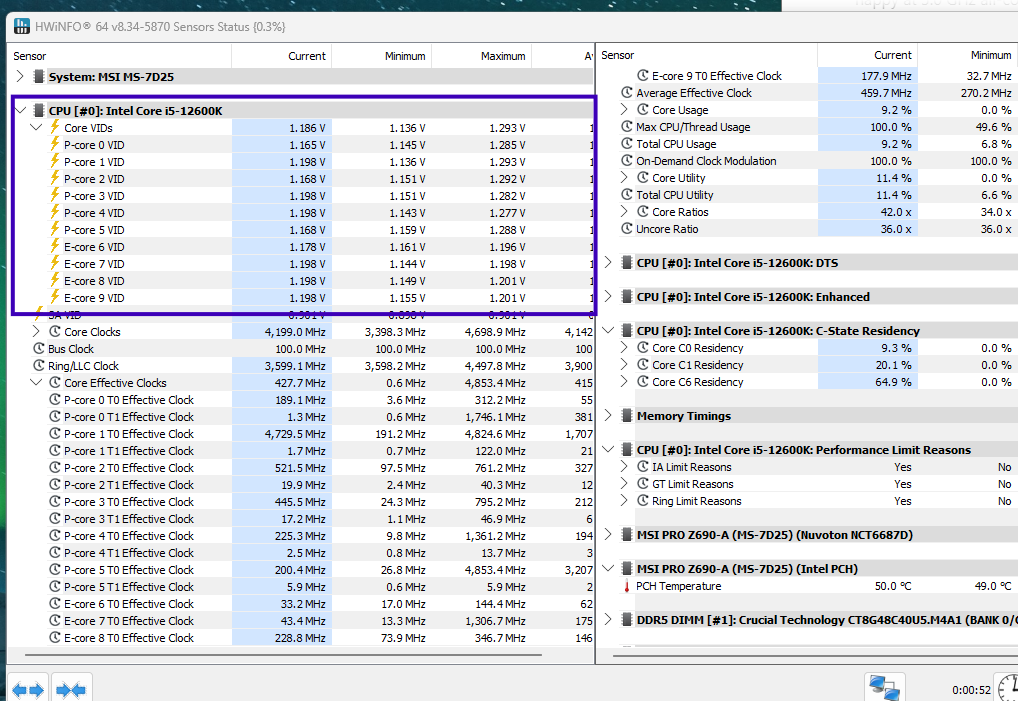Select the E-core 7 VID row

[301, 264]
